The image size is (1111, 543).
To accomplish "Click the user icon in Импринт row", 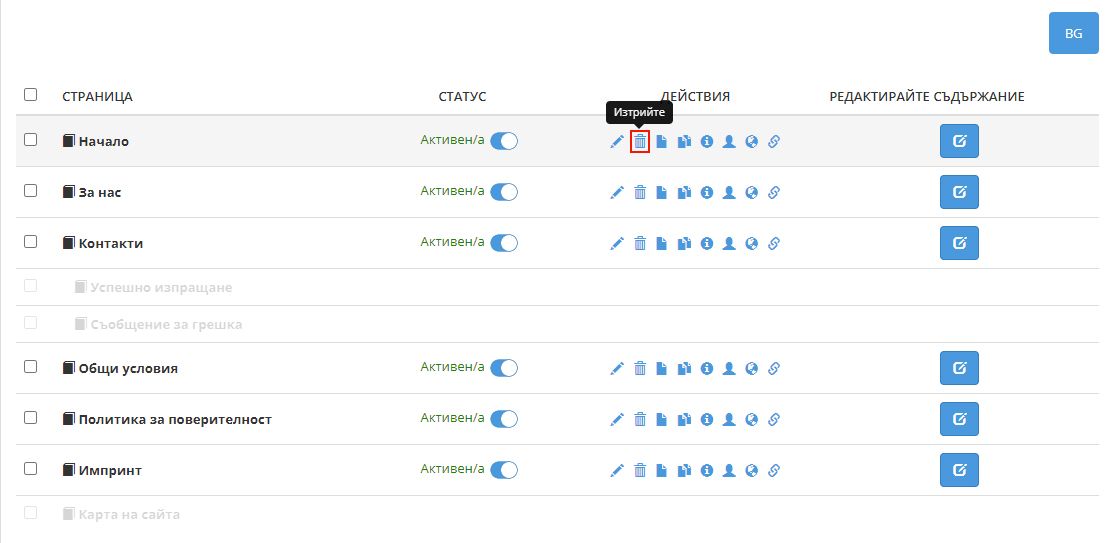I will (729, 470).
